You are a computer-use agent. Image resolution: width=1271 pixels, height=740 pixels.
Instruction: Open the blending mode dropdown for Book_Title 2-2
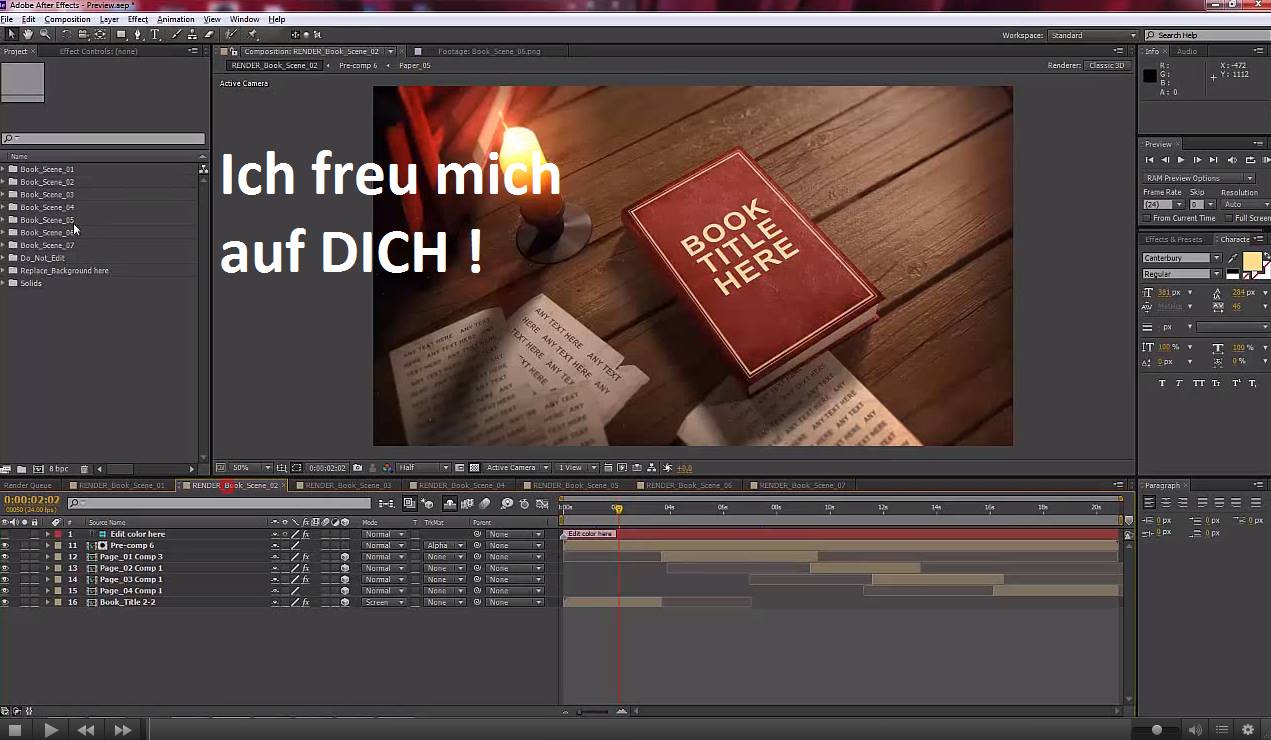click(384, 603)
